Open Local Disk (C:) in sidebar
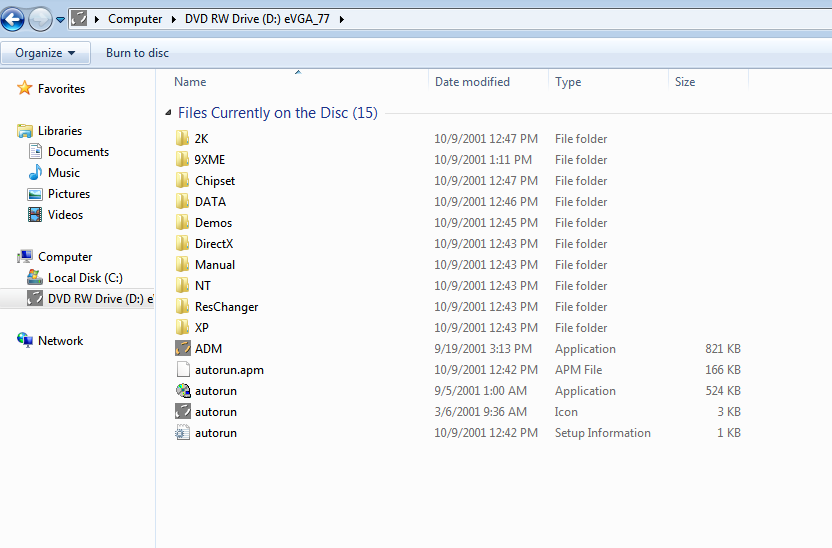 pyautogui.click(x=85, y=277)
